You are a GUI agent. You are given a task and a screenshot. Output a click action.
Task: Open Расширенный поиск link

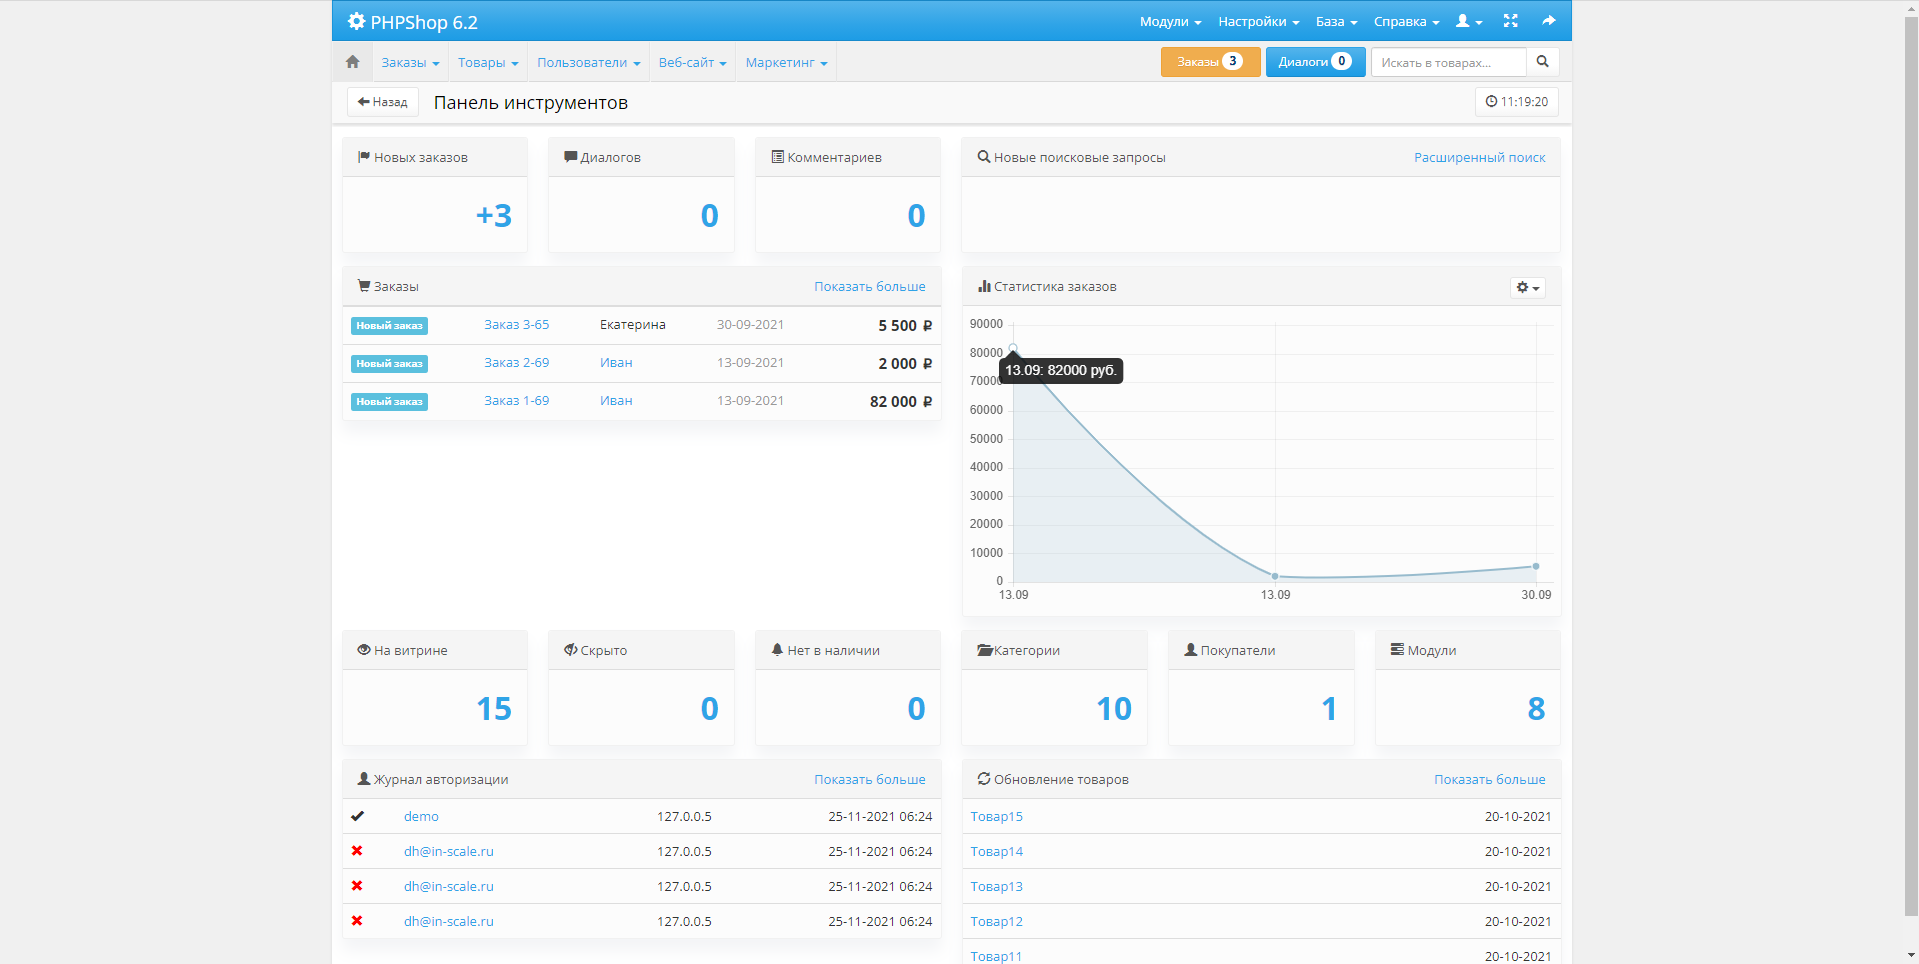[1479, 158]
